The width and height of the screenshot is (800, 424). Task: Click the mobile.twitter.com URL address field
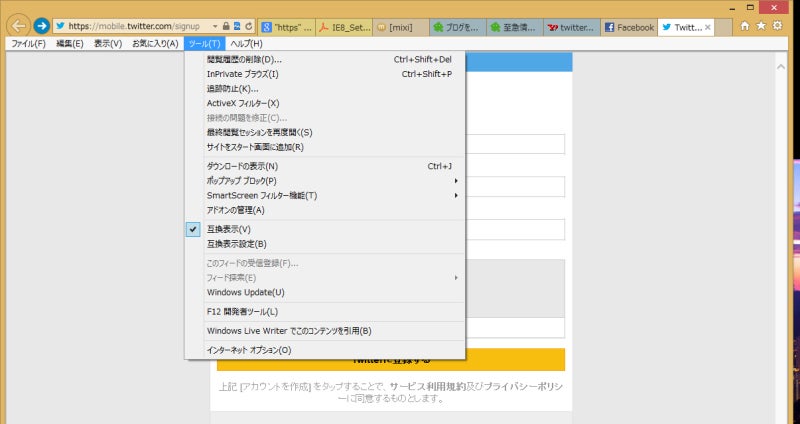(x=130, y=26)
